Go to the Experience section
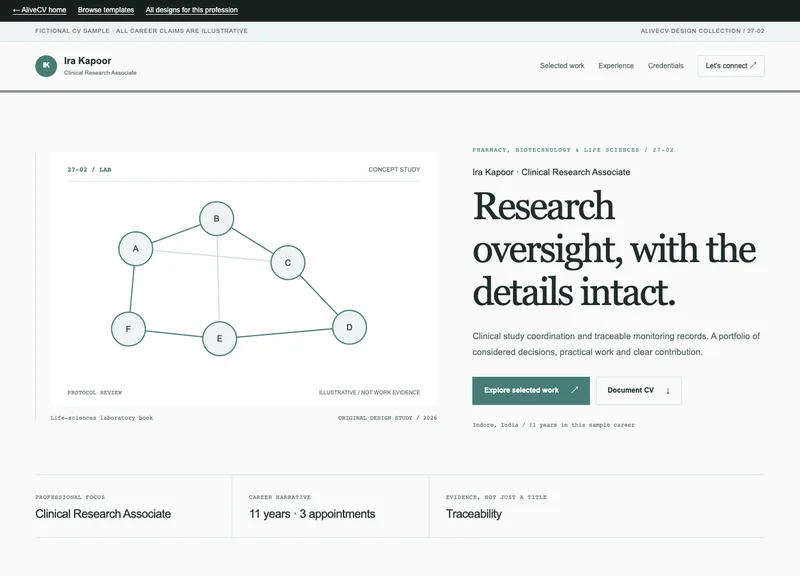This screenshot has height=576, width=800. coord(616,66)
